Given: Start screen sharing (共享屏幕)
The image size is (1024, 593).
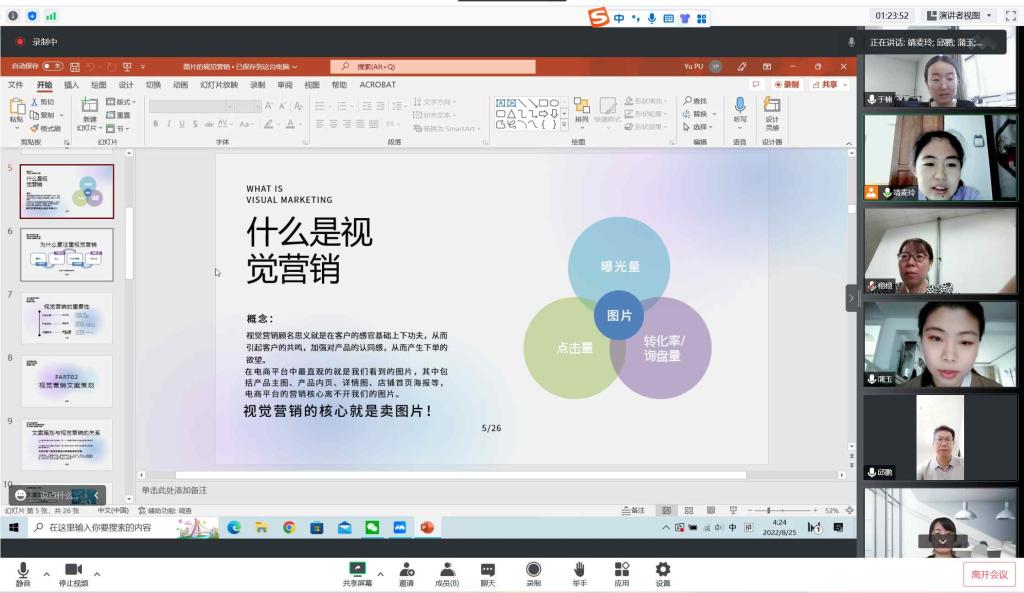Looking at the screenshot, I should [357, 573].
